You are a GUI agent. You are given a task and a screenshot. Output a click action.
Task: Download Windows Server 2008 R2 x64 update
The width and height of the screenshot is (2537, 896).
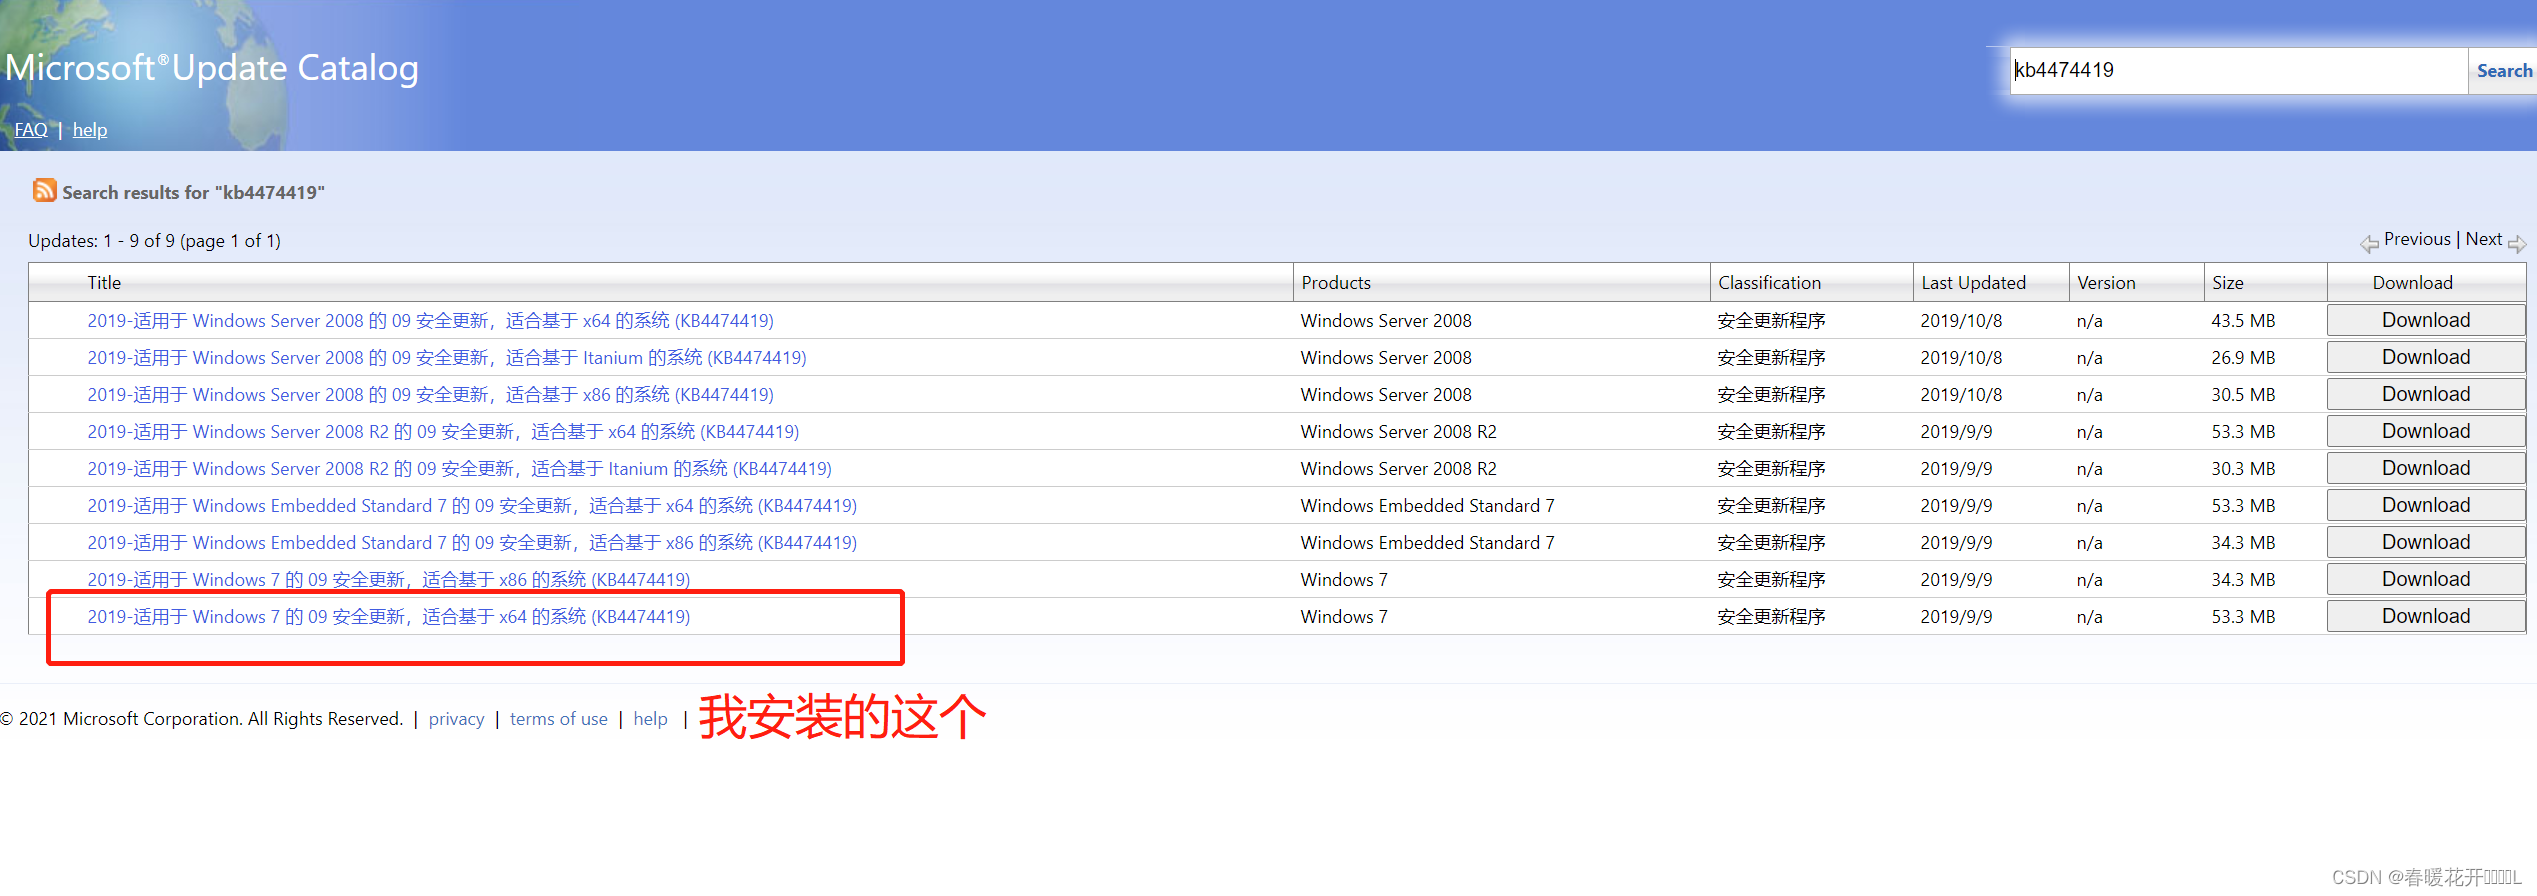pyautogui.click(x=2426, y=431)
